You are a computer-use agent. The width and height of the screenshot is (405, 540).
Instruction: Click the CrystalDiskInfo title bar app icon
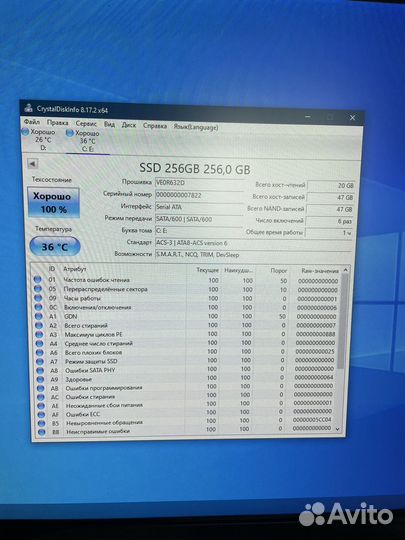29,107
